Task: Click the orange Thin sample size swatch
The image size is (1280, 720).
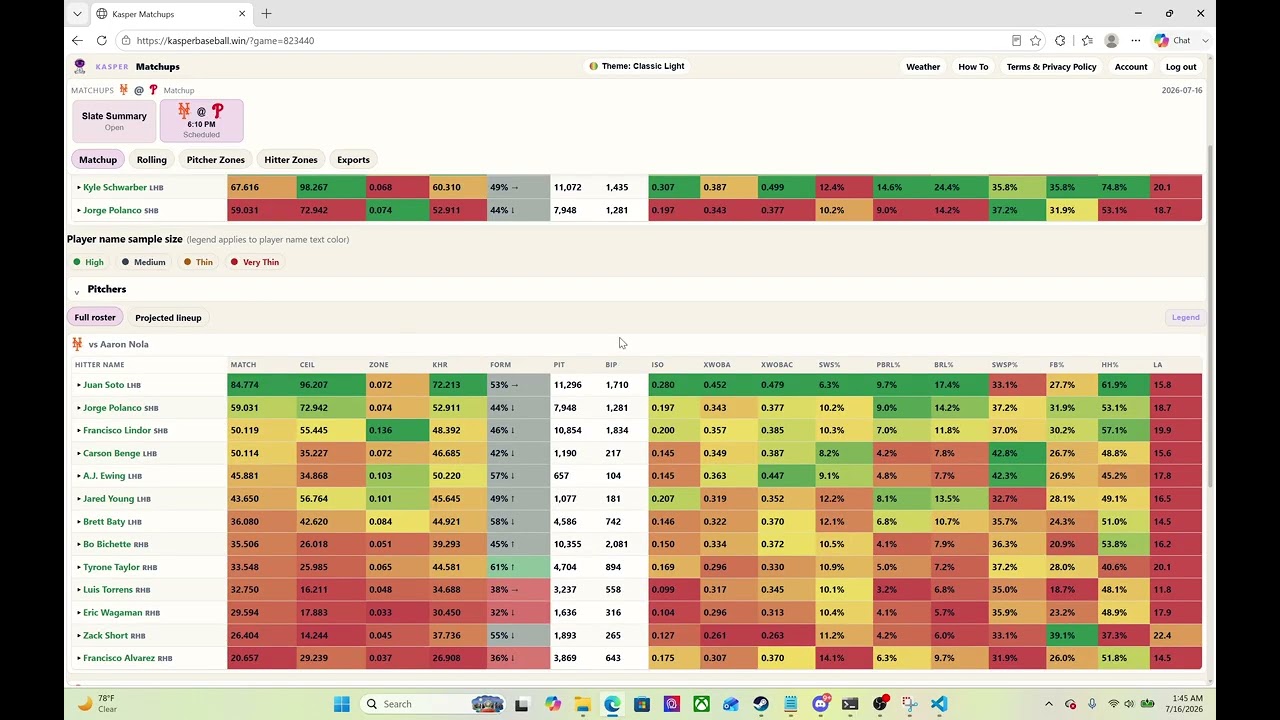Action: pos(187,262)
